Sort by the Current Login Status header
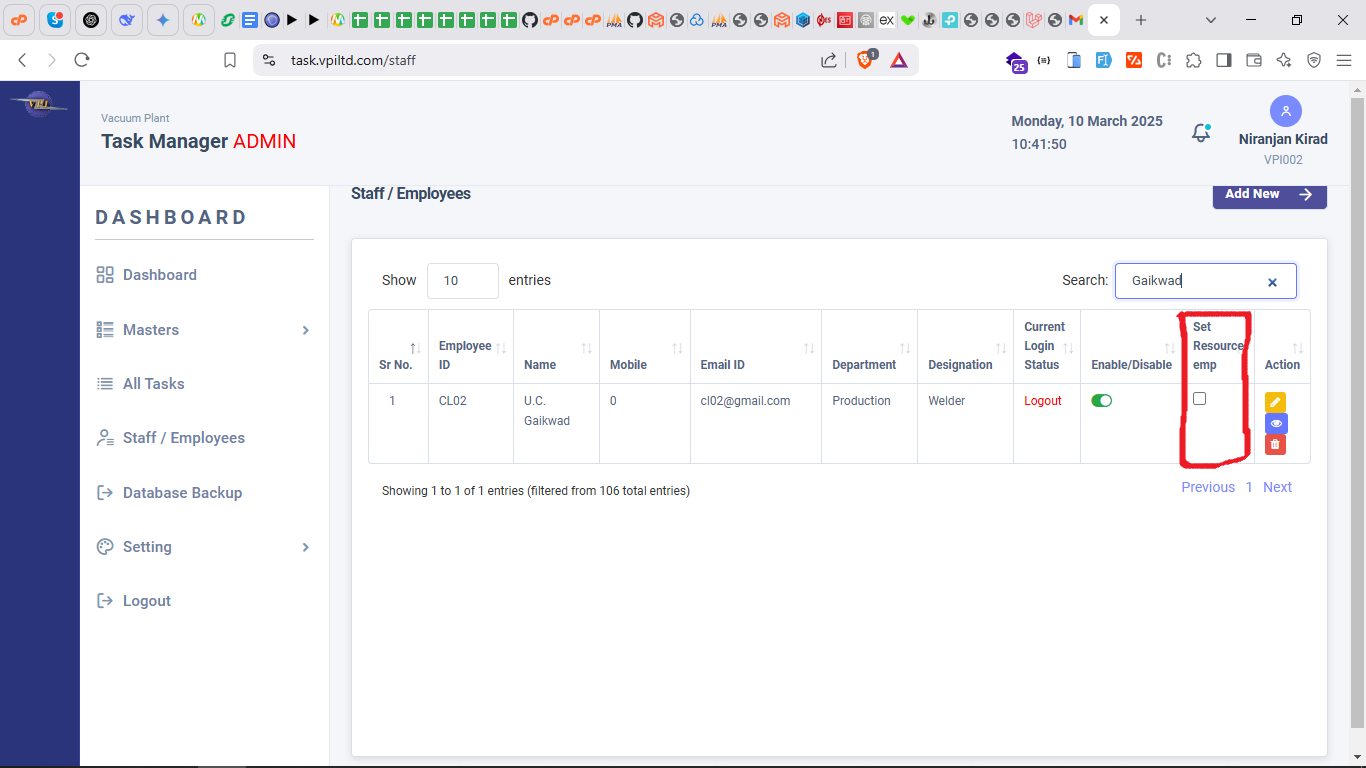The image size is (1366, 768). coord(1047,347)
